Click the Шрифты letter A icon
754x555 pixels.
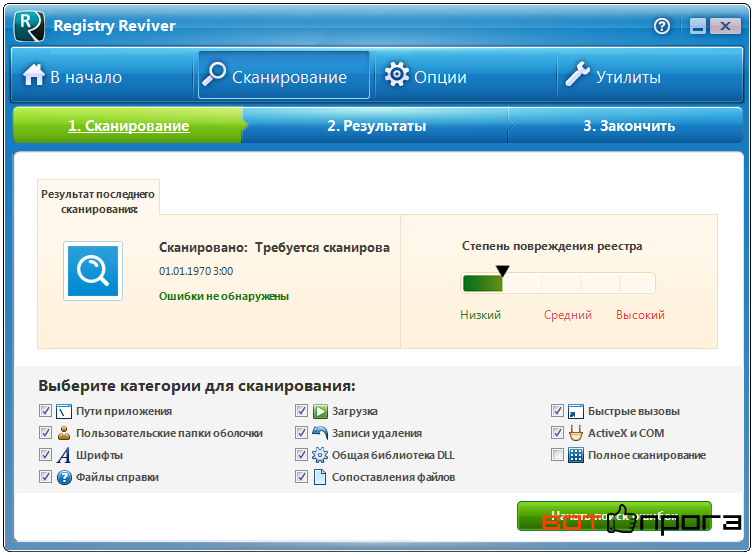tap(64, 455)
